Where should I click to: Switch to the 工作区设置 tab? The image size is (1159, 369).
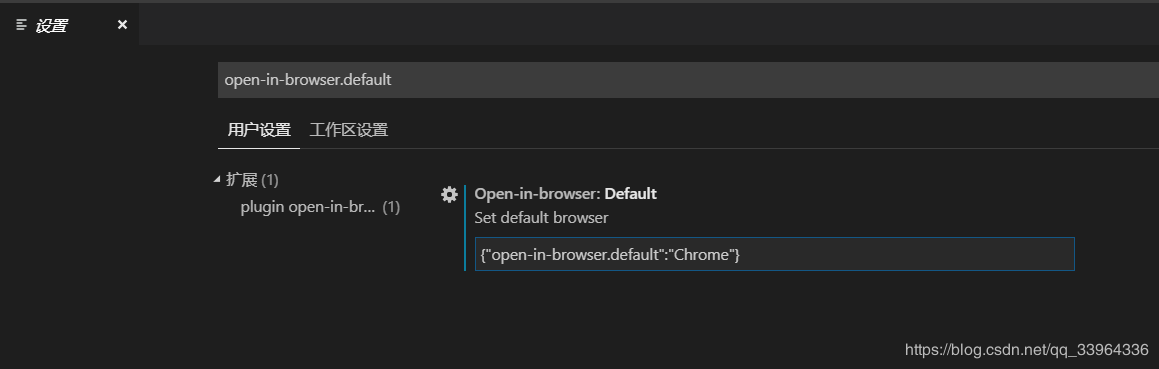[x=349, y=130]
